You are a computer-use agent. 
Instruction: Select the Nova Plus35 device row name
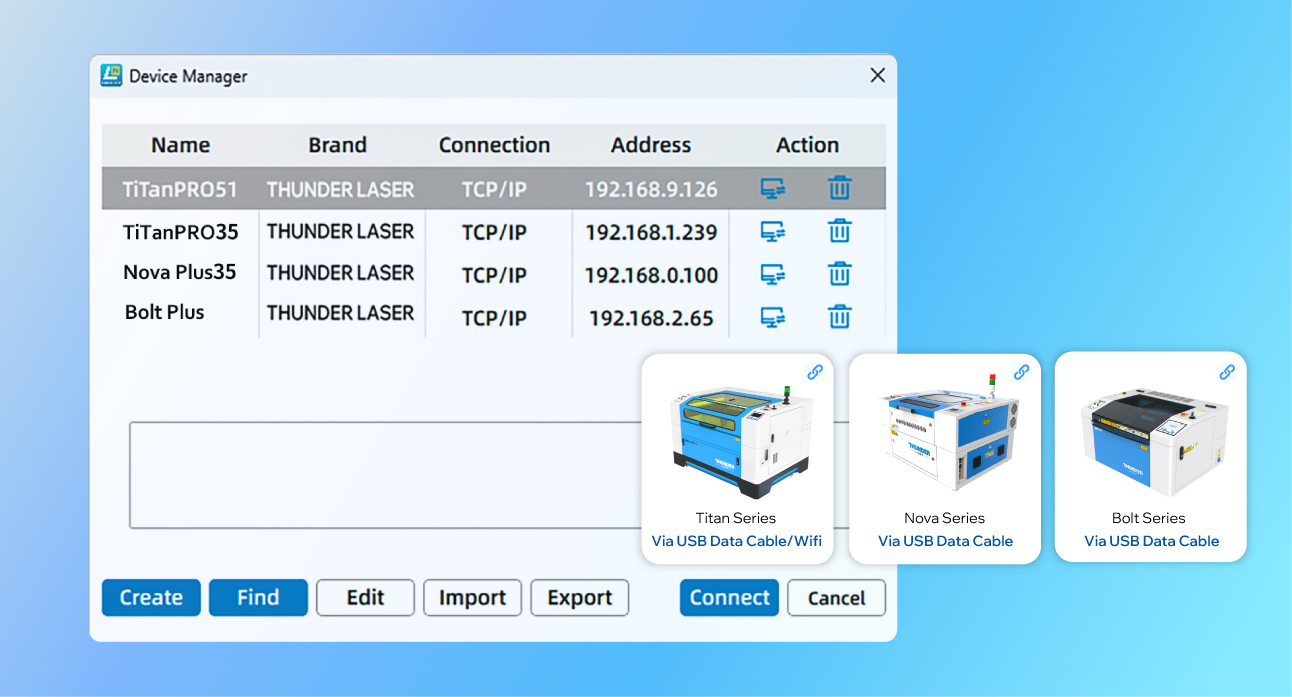pos(180,273)
